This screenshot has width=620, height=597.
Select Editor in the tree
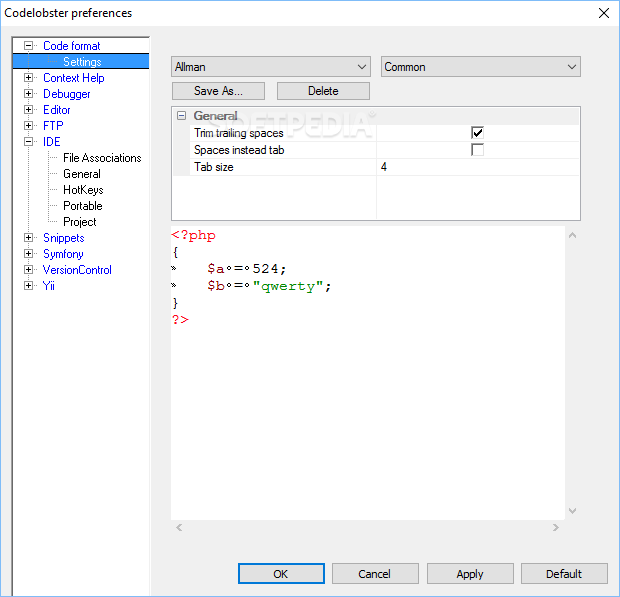57,110
